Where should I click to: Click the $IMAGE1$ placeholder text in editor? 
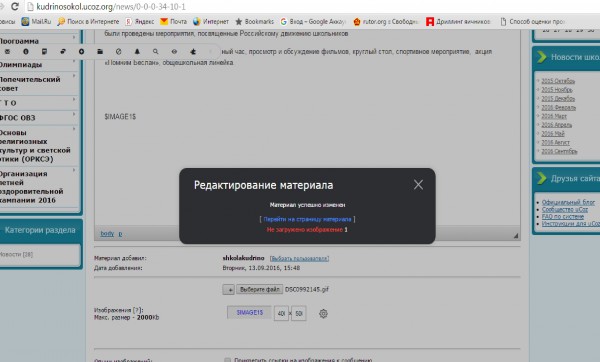(x=120, y=116)
